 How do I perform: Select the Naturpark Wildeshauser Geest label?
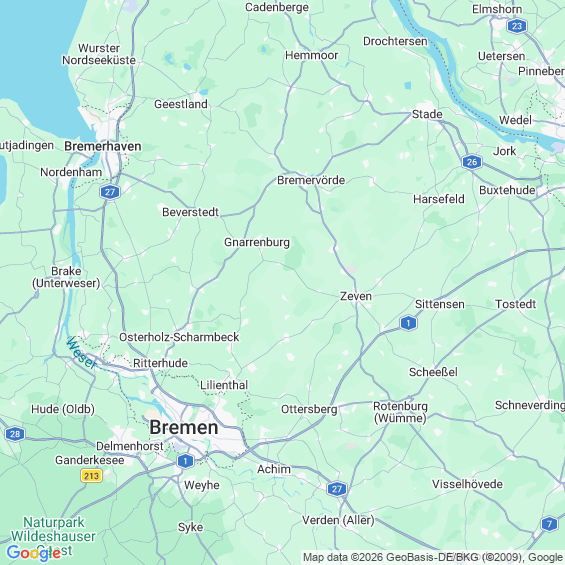coord(53,536)
